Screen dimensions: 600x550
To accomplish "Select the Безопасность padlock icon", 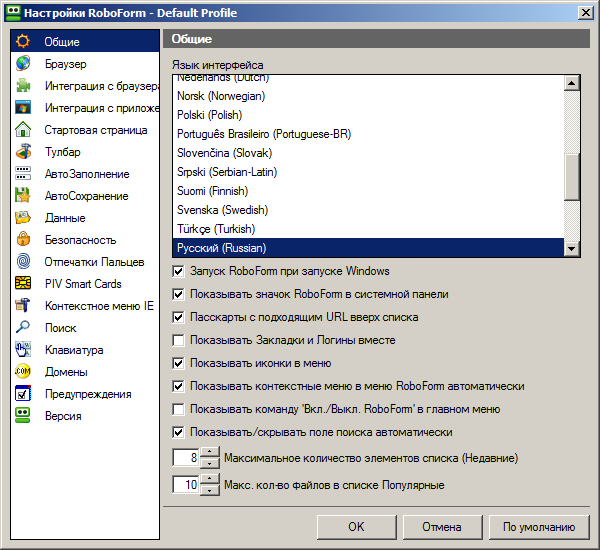I will click(x=23, y=240).
